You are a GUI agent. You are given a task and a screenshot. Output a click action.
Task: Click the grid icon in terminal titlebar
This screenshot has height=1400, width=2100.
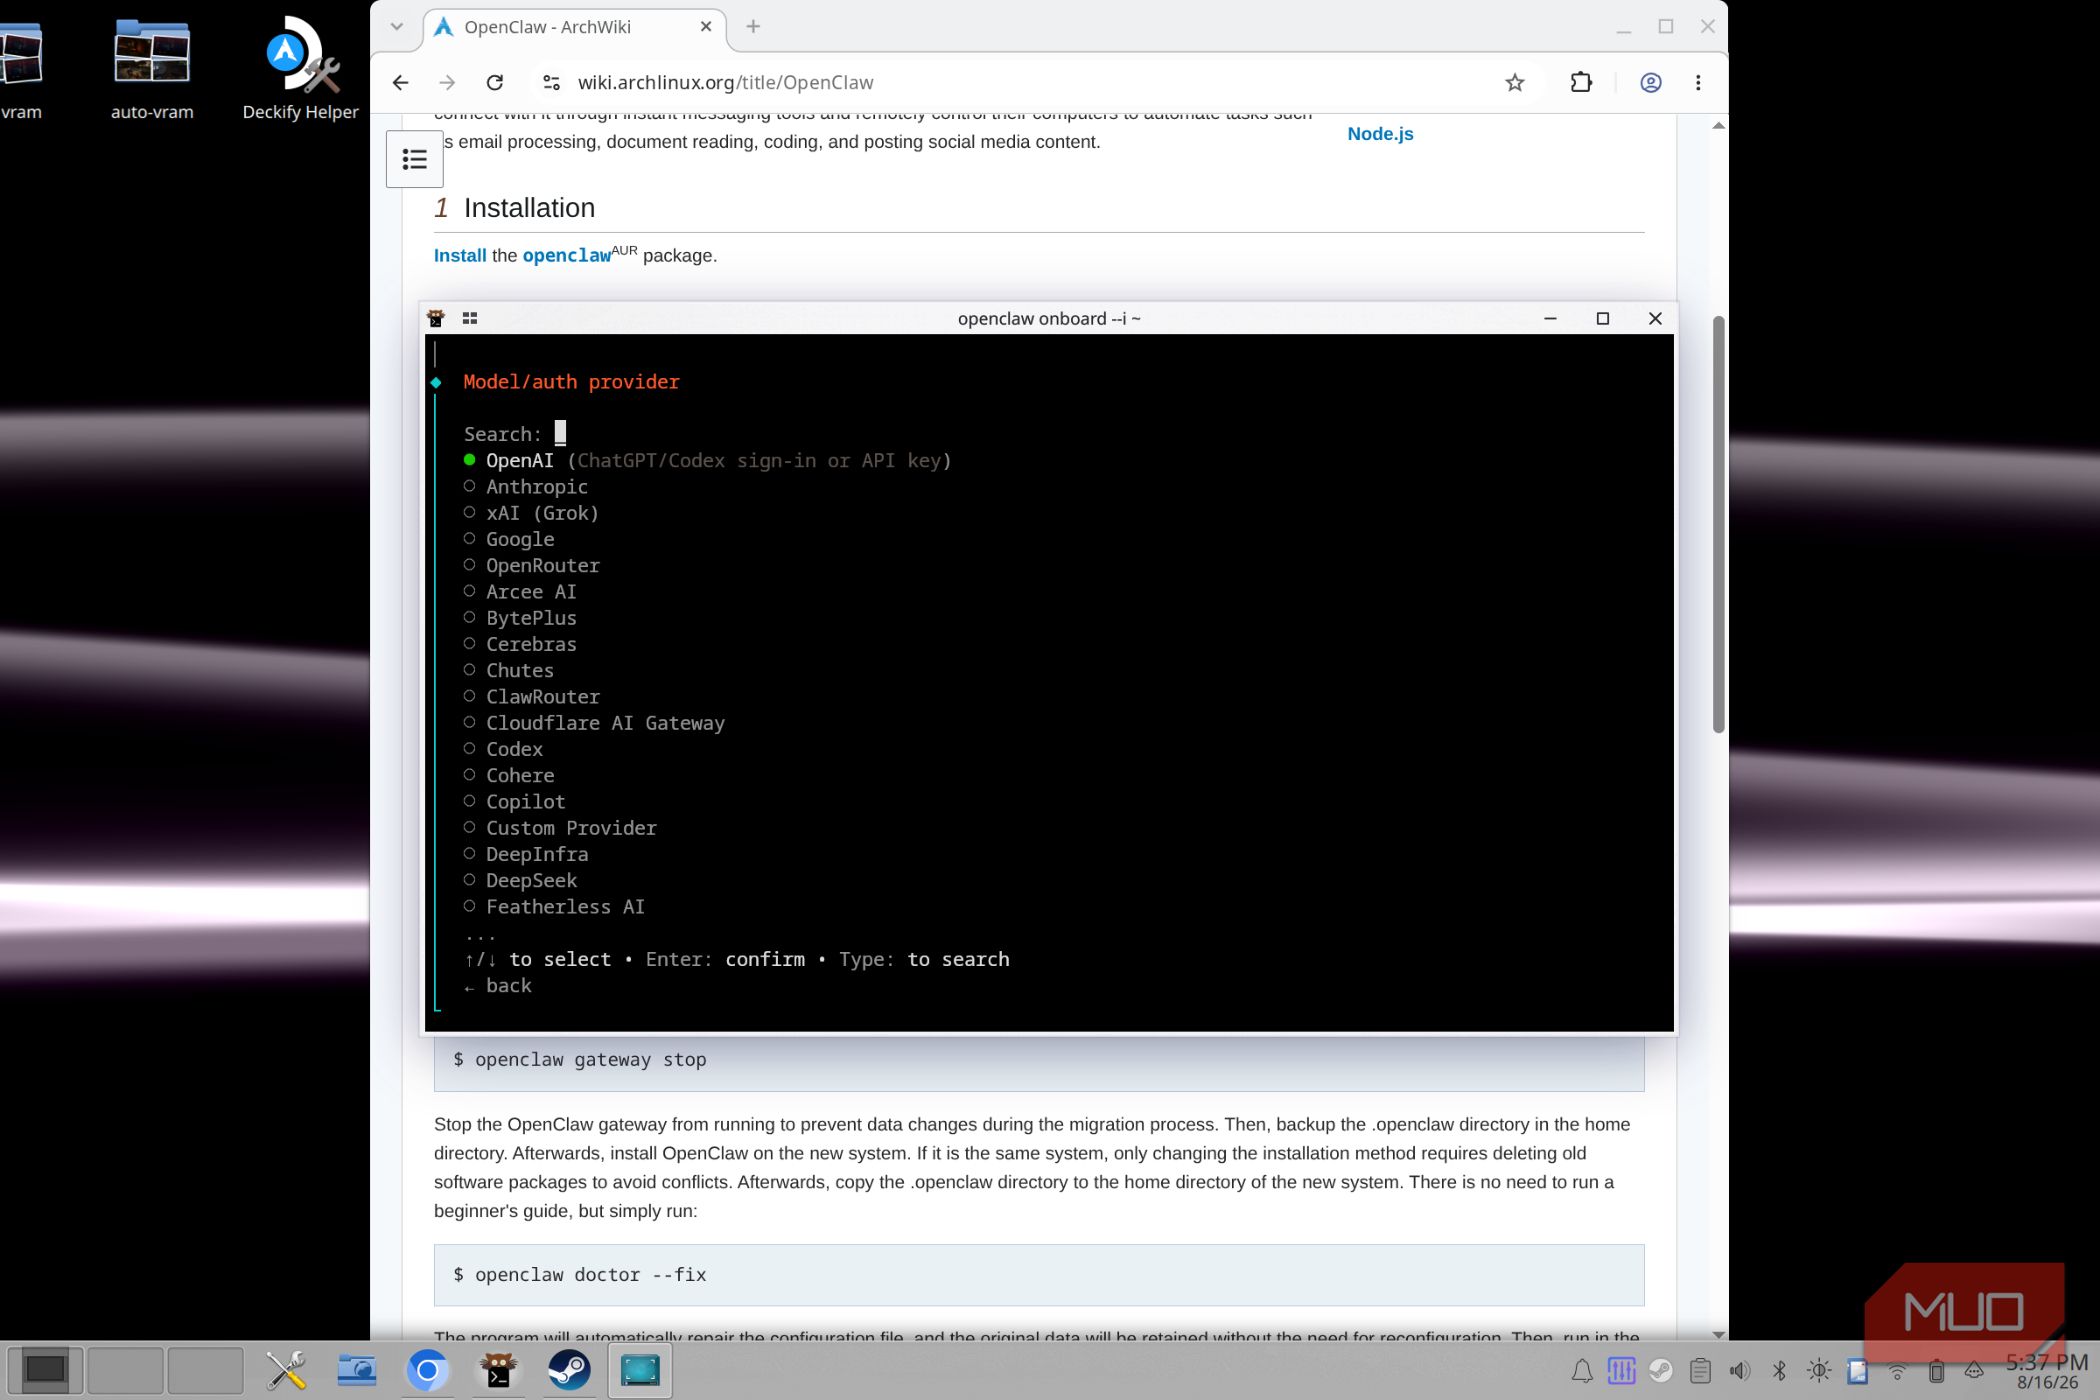pyautogui.click(x=470, y=318)
